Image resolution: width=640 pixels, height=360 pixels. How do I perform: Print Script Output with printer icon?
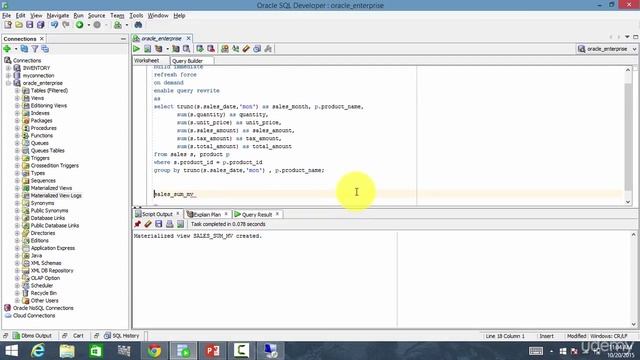point(169,224)
